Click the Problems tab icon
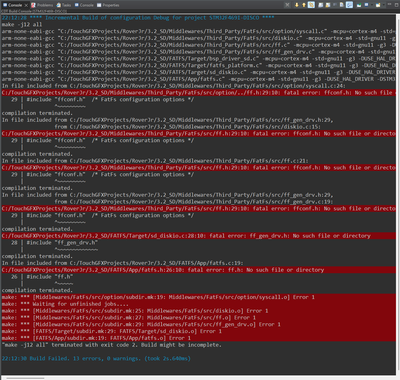 [x=33, y=5]
